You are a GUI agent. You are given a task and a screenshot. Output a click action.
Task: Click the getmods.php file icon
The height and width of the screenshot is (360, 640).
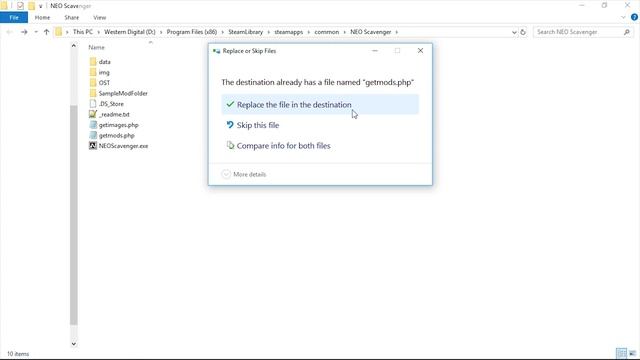pyautogui.click(x=93, y=136)
